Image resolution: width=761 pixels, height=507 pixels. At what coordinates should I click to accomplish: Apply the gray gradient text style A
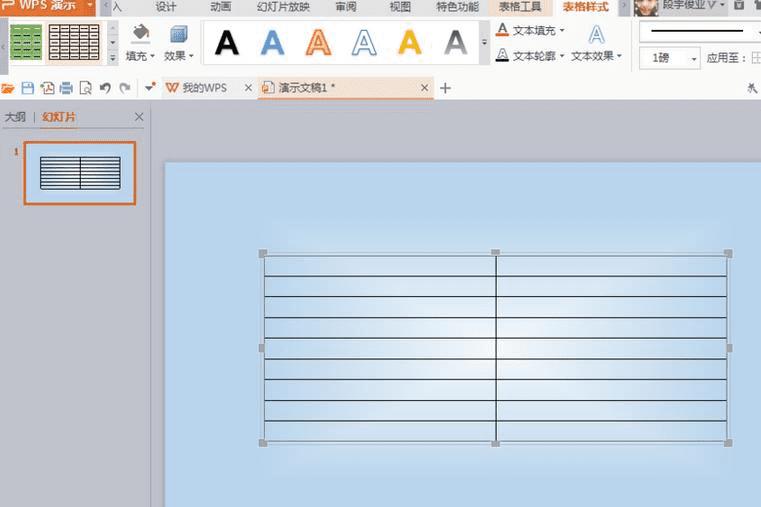[456, 43]
